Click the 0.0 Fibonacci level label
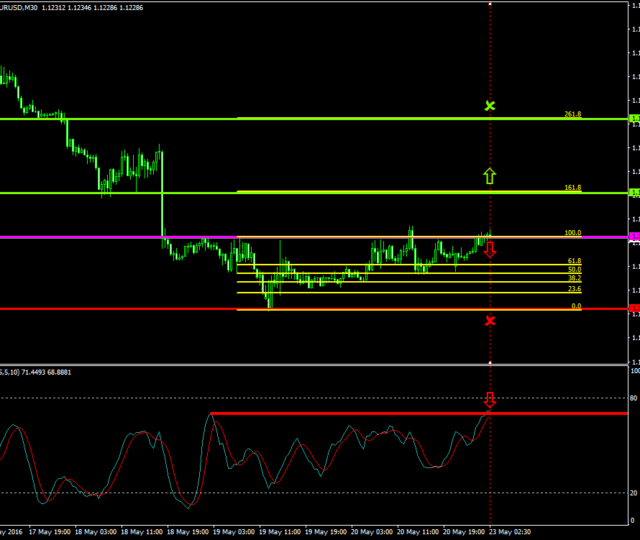 pyautogui.click(x=576, y=306)
